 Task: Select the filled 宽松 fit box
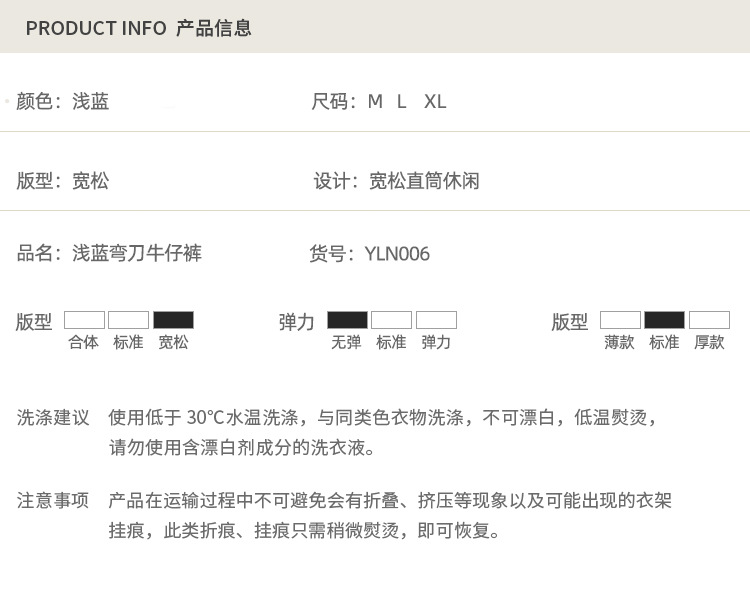click(x=173, y=320)
